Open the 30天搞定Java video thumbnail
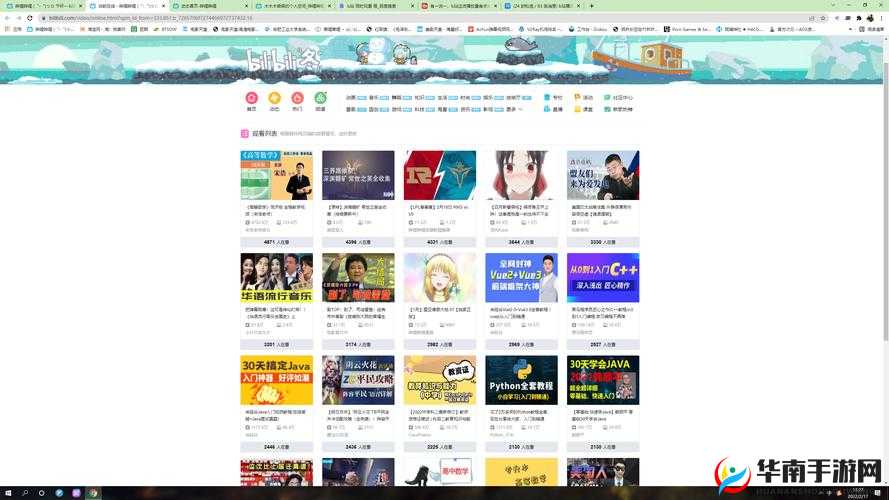The width and height of the screenshot is (889, 500). tap(276, 380)
